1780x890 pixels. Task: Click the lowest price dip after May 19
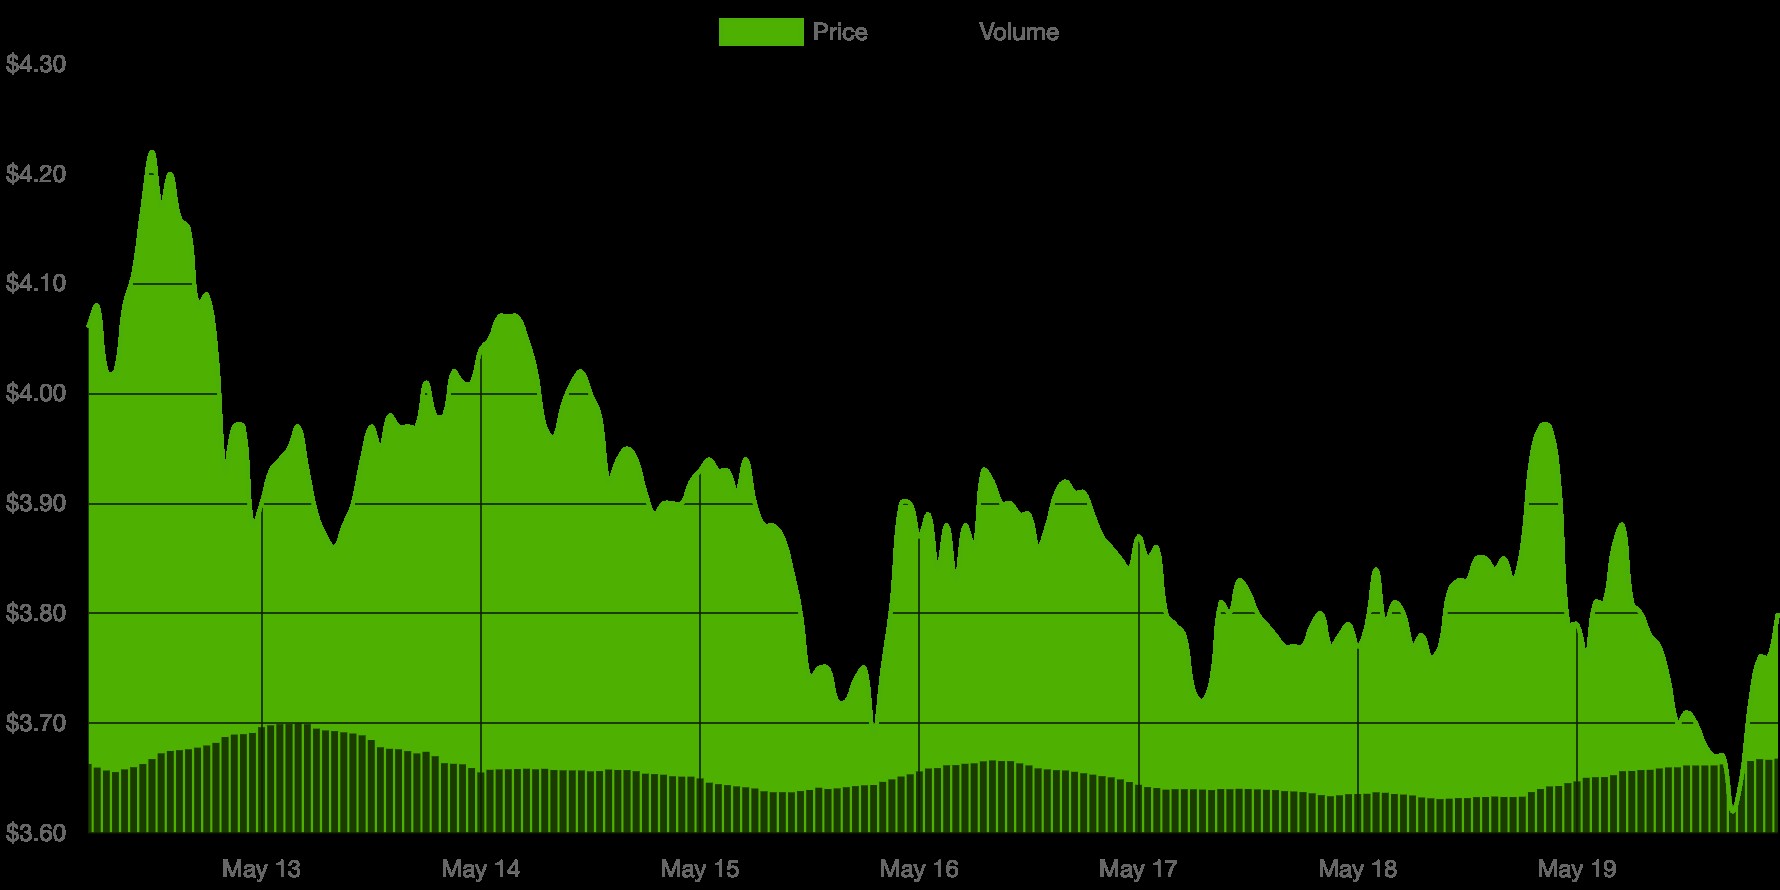click(1732, 810)
